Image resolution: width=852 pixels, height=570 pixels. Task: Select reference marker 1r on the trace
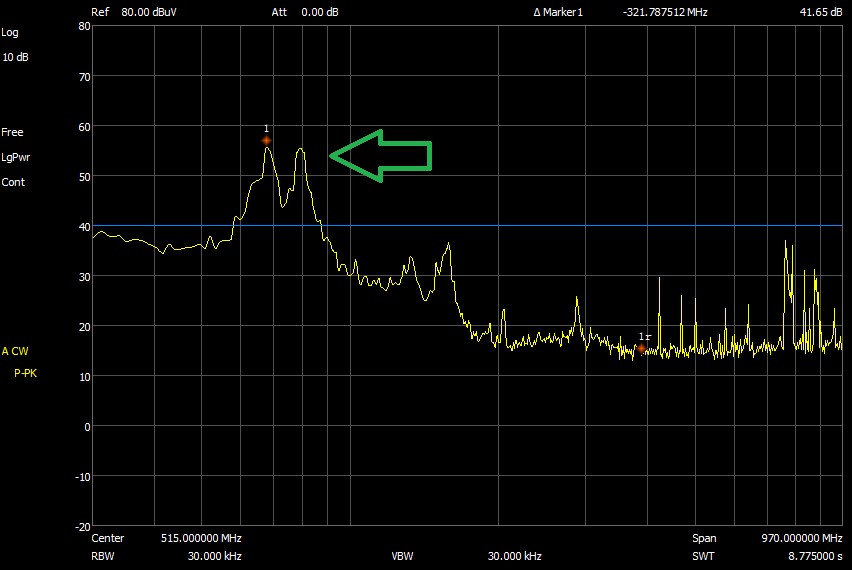tap(642, 348)
